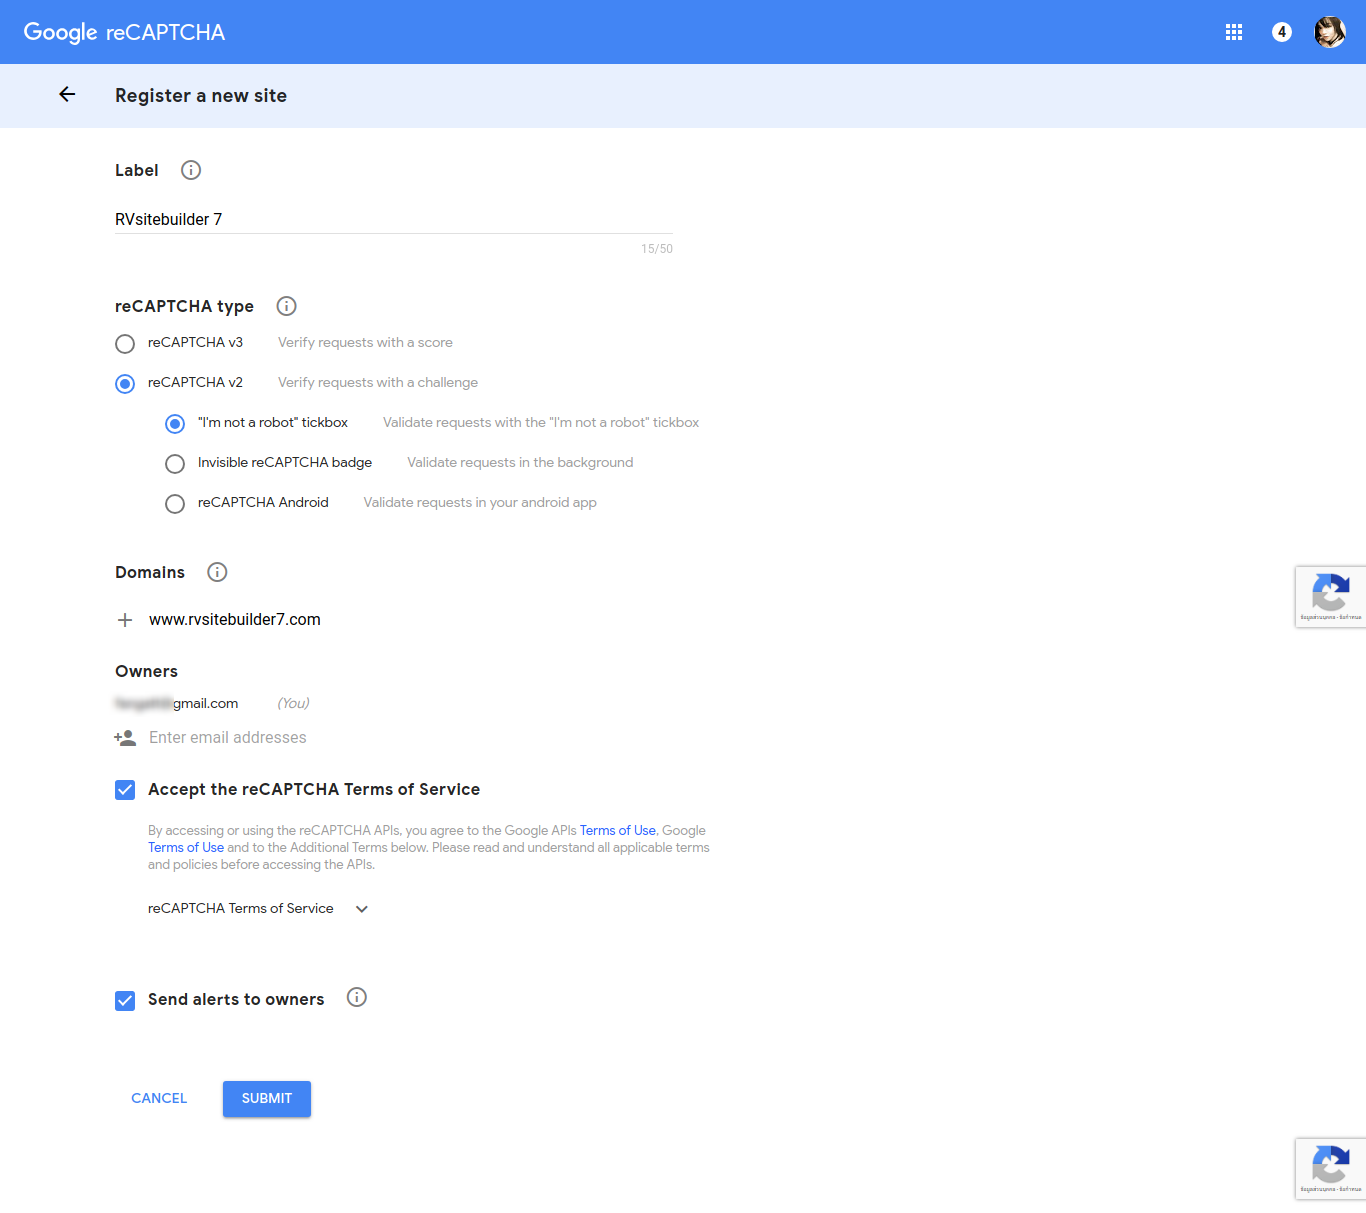This screenshot has height=1213, width=1366.
Task: Click the add-person icon under Owners
Action: (125, 738)
